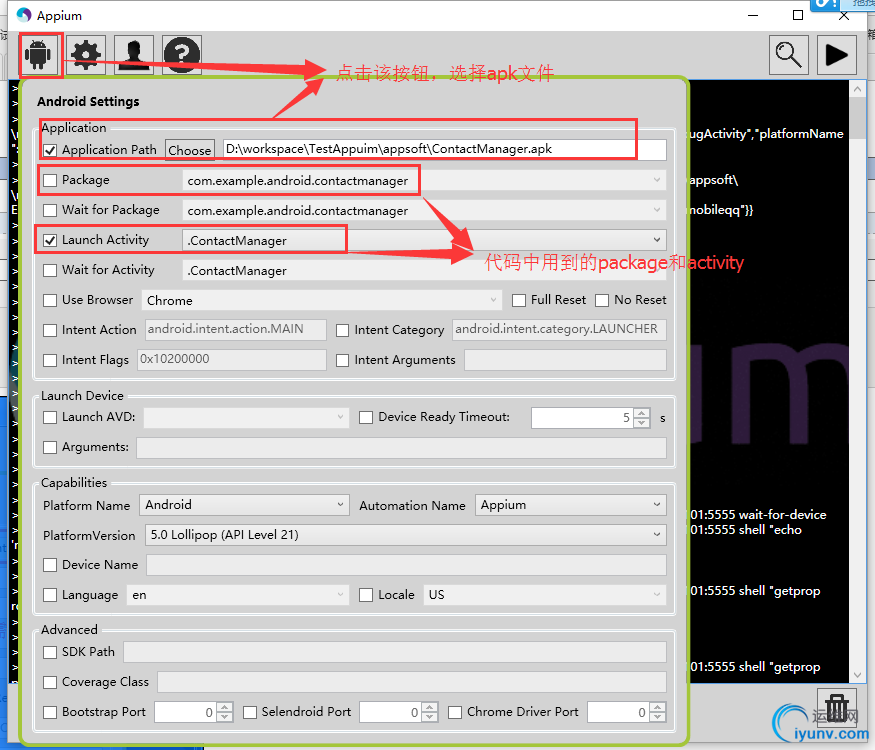
Task: Expand the PlatformVersion dropdown
Action: pyautogui.click(x=406, y=535)
